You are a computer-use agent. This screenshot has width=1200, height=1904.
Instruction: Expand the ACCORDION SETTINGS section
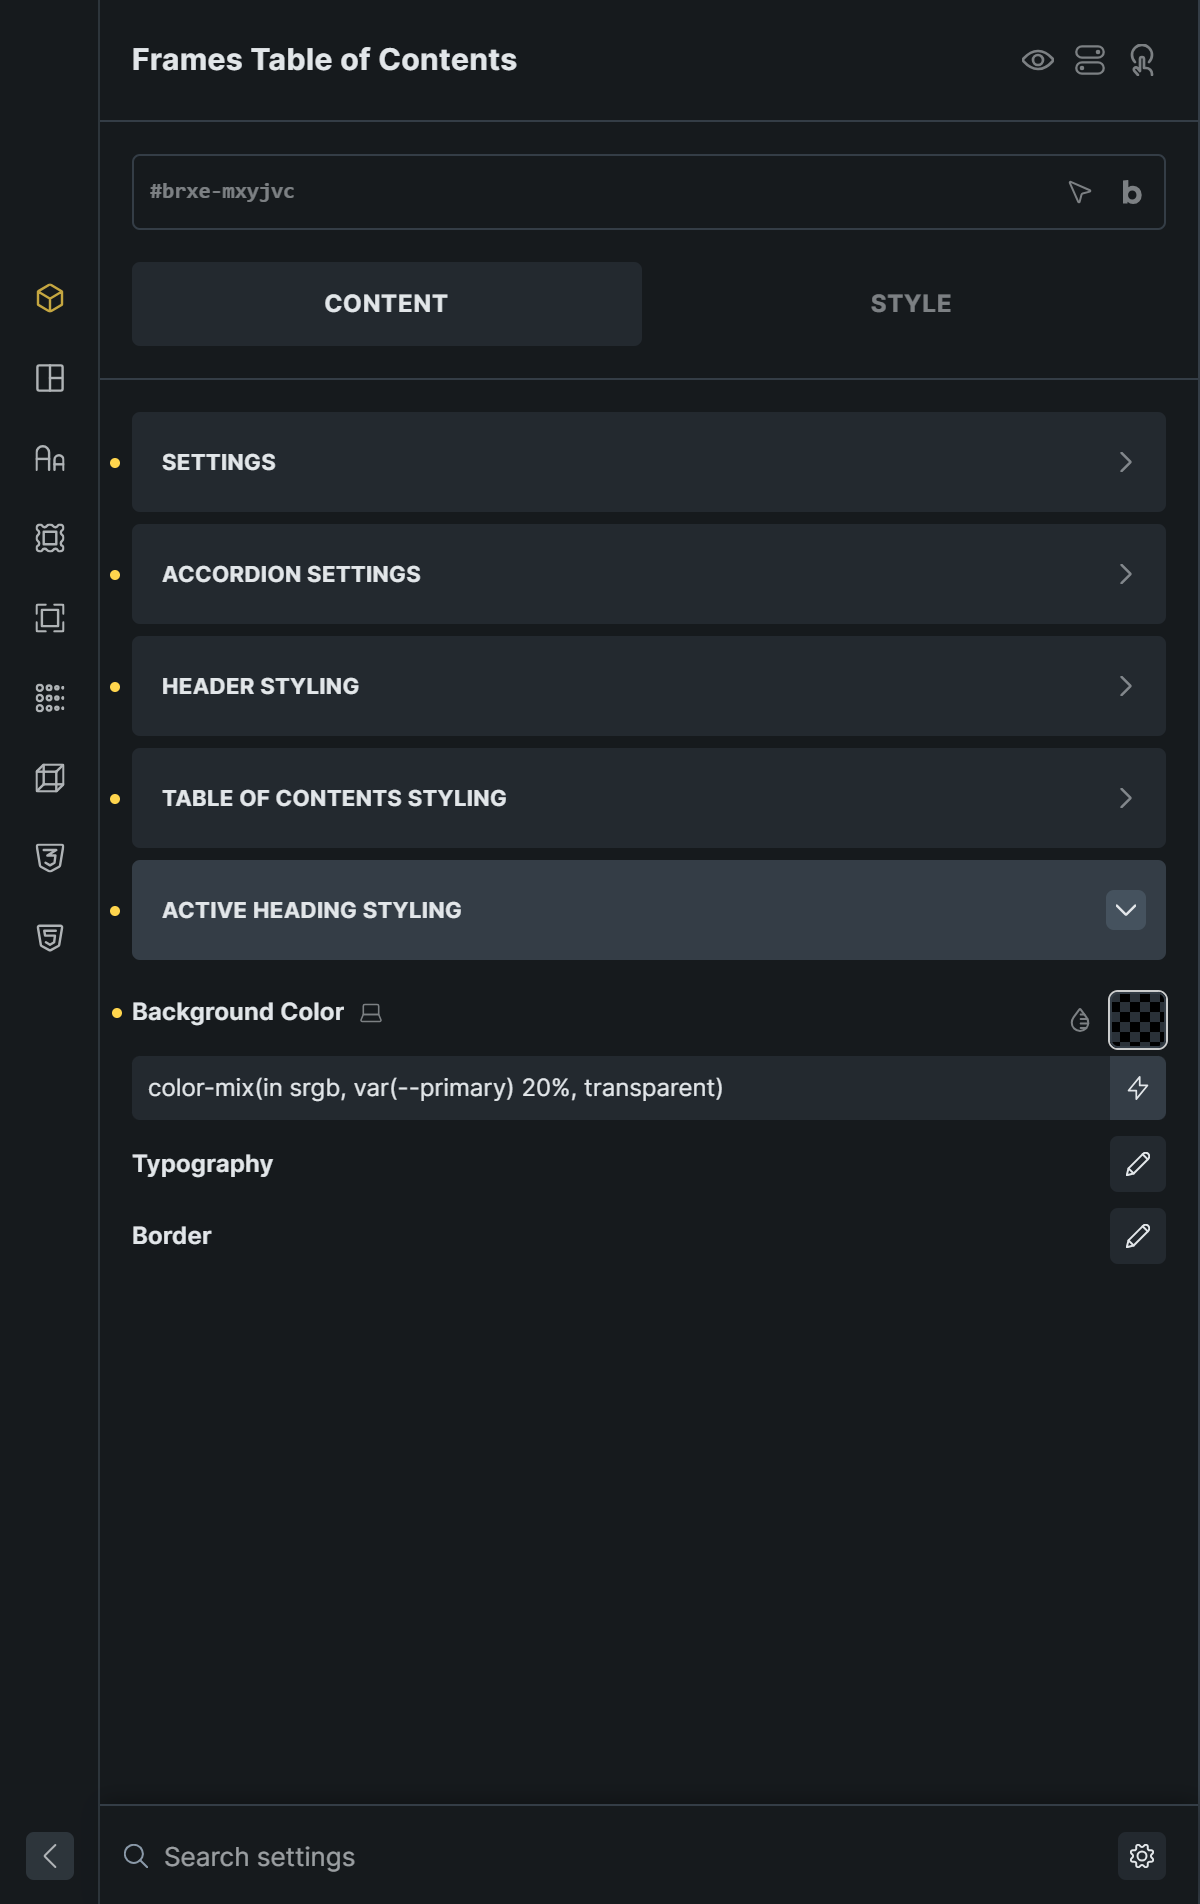(649, 574)
